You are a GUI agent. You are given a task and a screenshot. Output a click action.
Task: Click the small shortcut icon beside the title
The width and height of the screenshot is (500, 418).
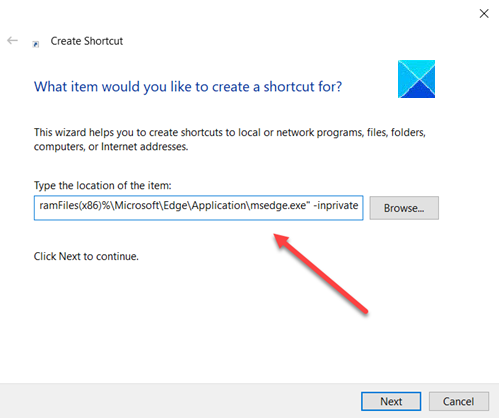(36, 44)
